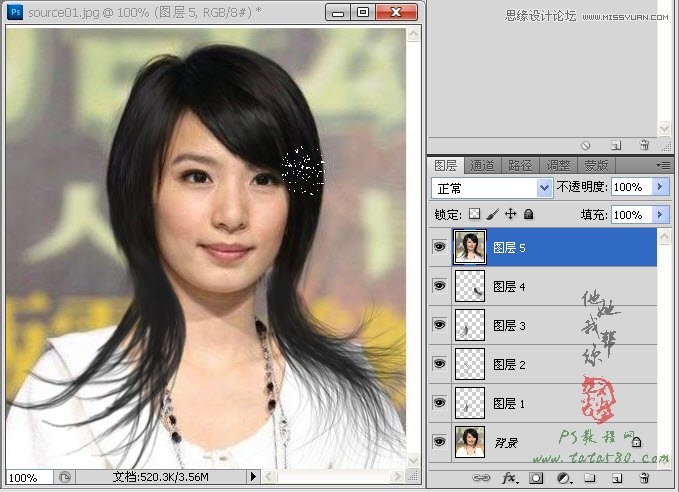Minimize the source01.jpg document window
This screenshot has height=492, width=679.
pyautogui.click(x=338, y=12)
